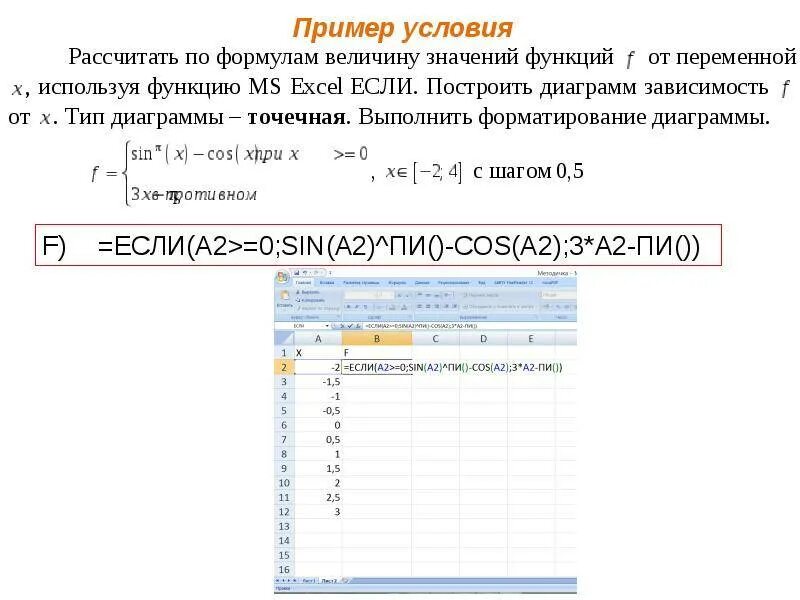800x600 pixels.
Task: Click the insert new sheet icon after Лист2
Action: coord(345,581)
